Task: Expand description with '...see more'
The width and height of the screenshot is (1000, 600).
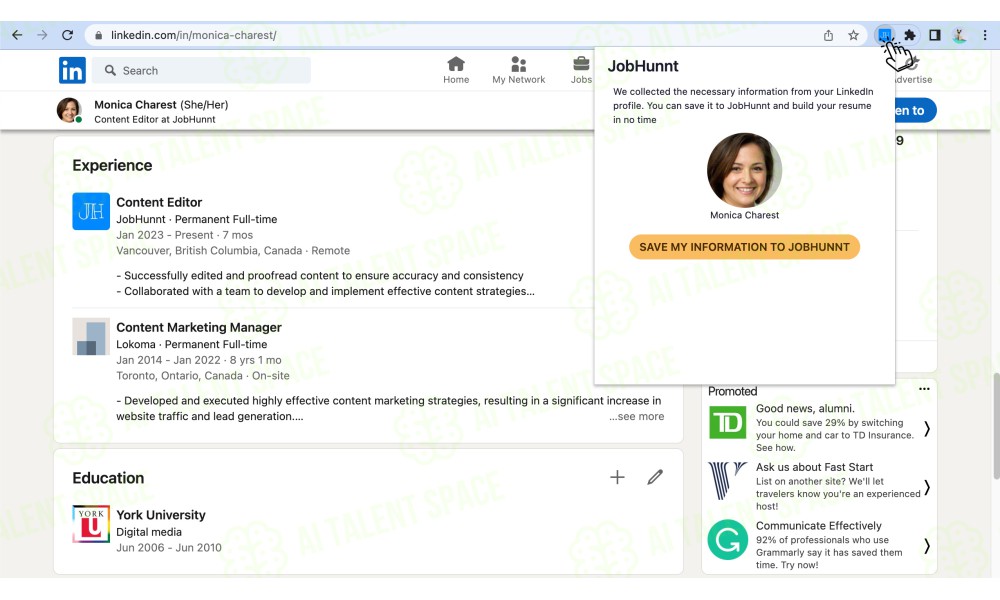Action: pos(636,416)
